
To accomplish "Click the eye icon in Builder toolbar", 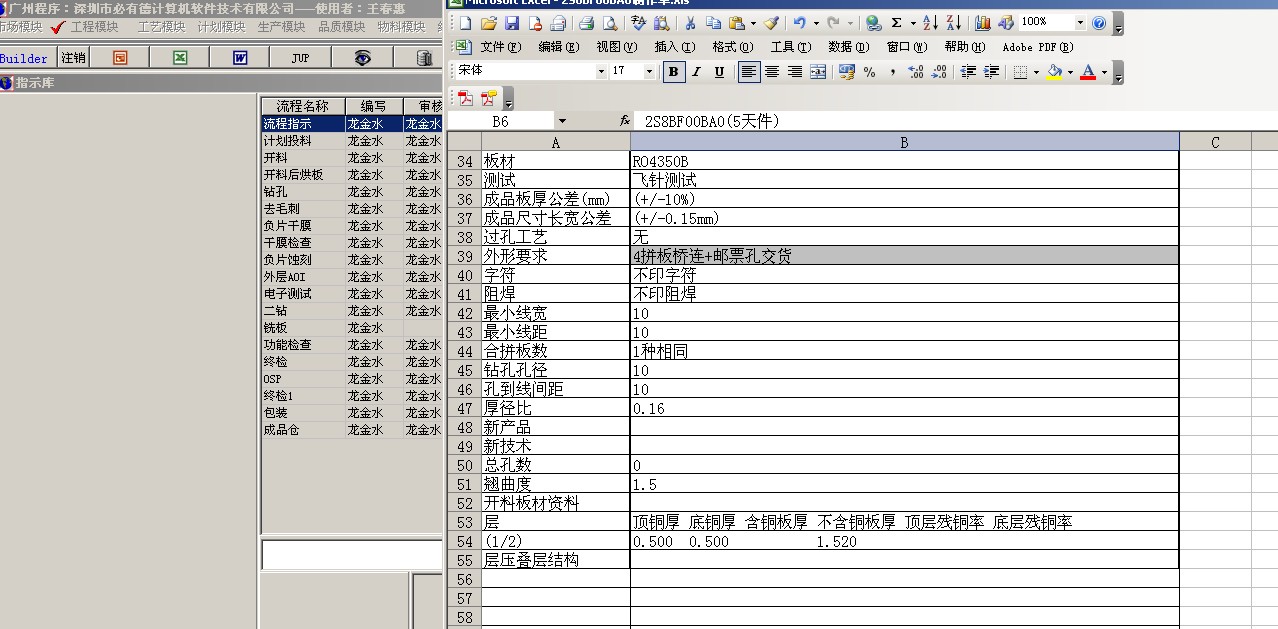I will tap(363, 58).
